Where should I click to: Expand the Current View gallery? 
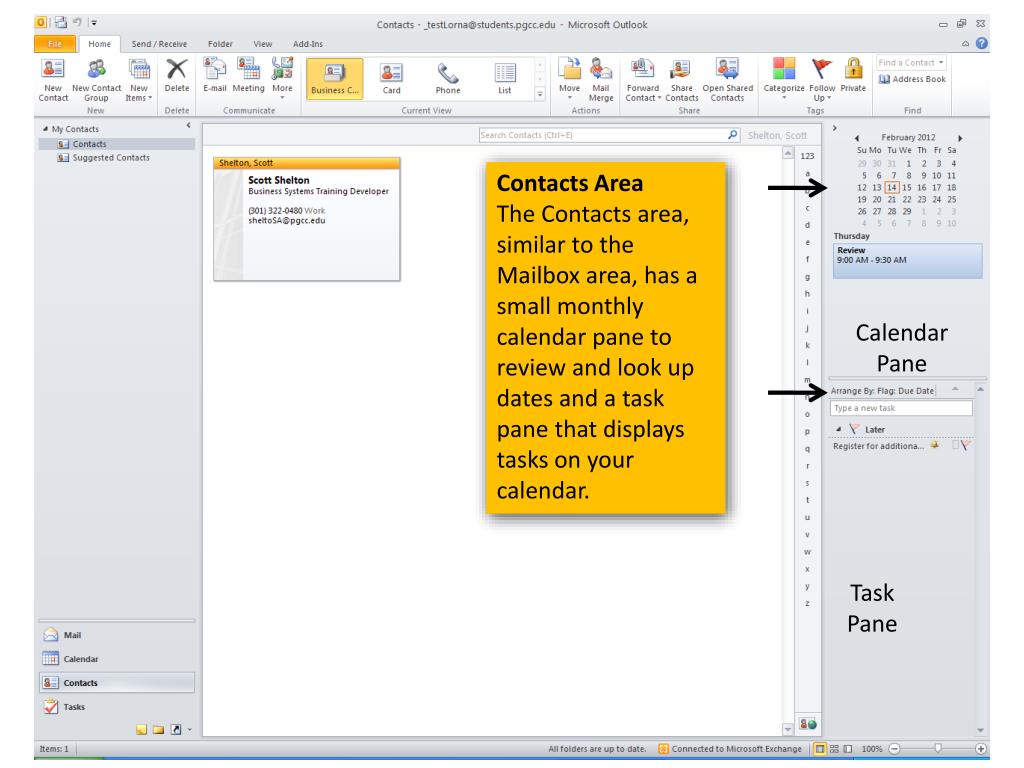[540, 94]
